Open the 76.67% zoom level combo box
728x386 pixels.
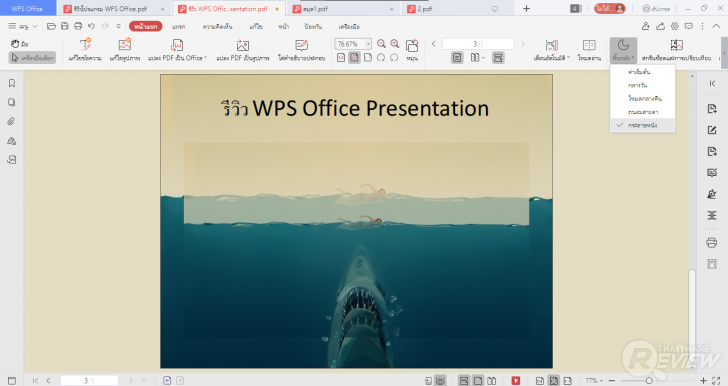click(353, 44)
